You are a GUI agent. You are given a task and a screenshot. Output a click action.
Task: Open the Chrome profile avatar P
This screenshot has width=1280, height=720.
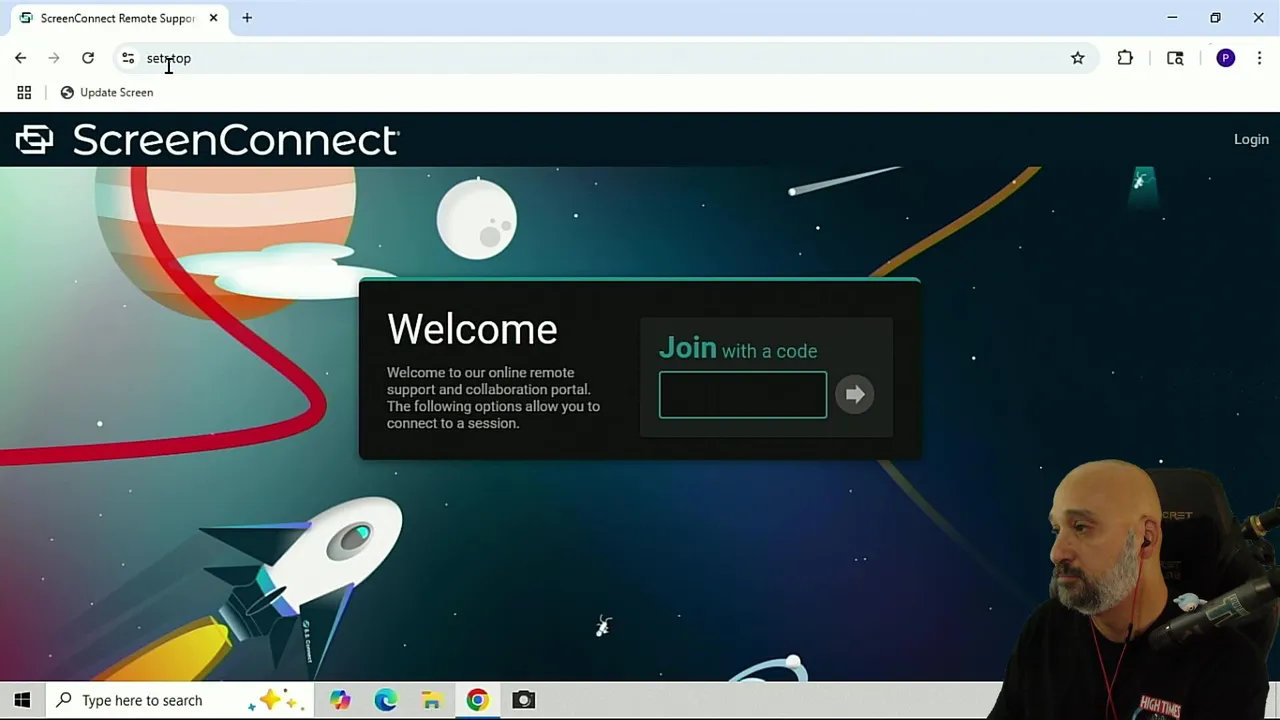pyautogui.click(x=1225, y=58)
